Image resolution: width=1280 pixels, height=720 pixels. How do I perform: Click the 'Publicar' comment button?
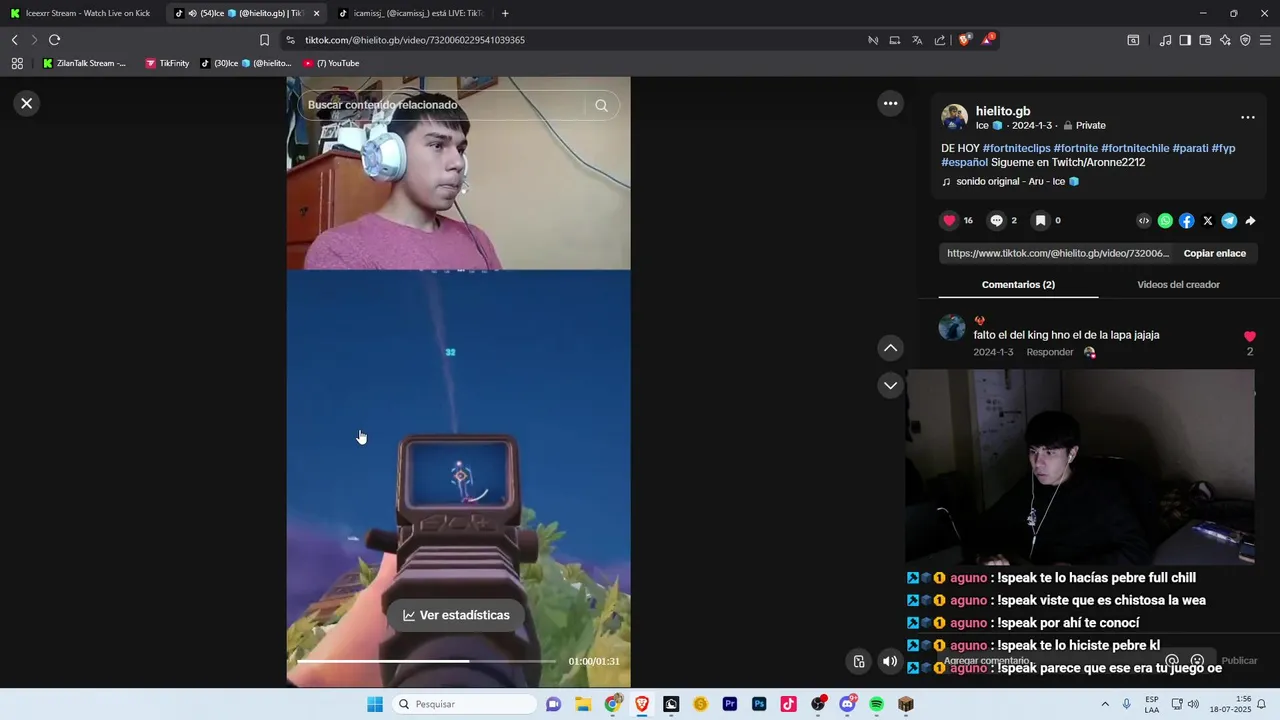(x=1239, y=661)
